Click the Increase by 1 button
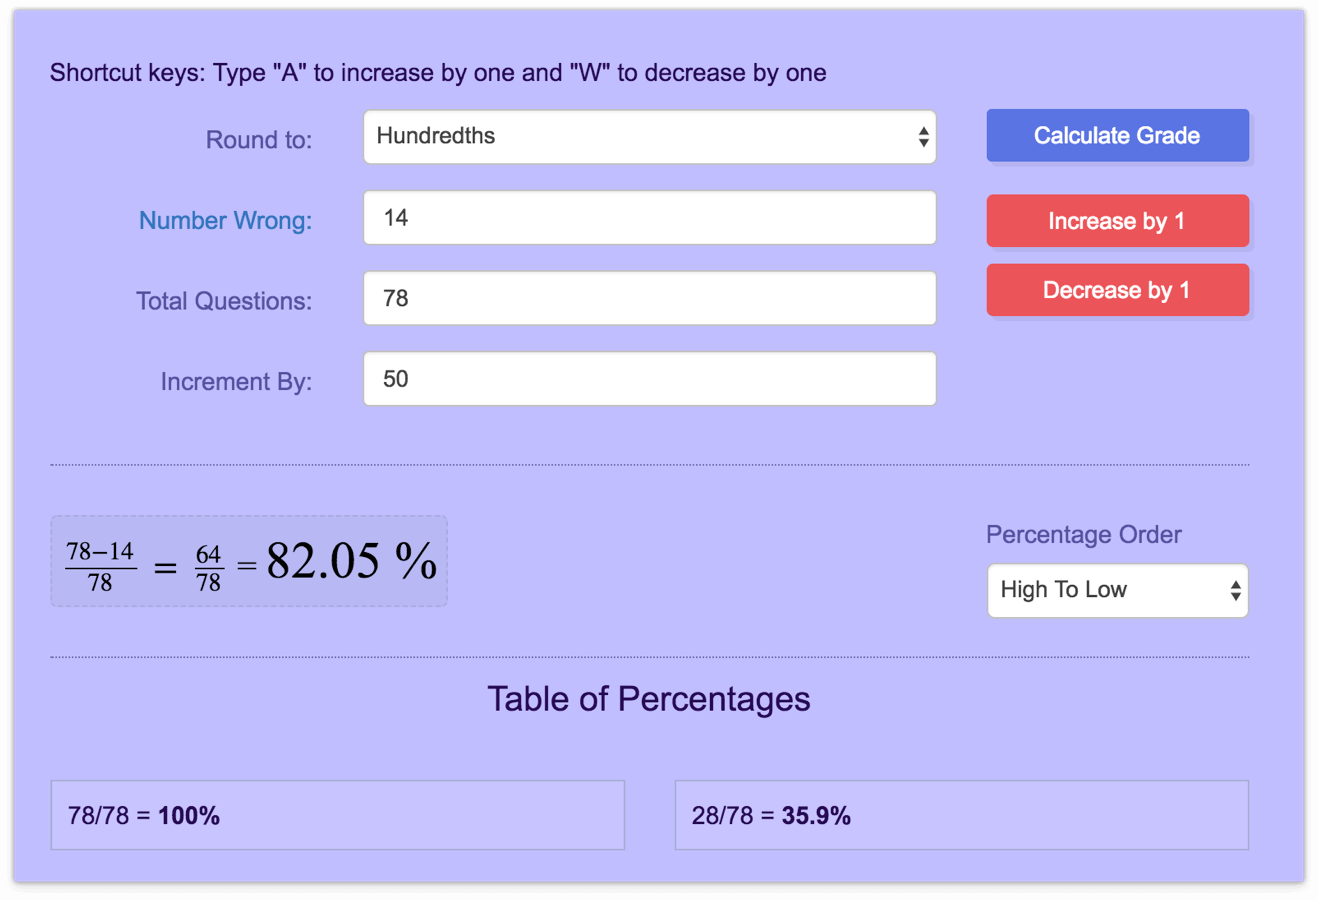 coord(1117,221)
